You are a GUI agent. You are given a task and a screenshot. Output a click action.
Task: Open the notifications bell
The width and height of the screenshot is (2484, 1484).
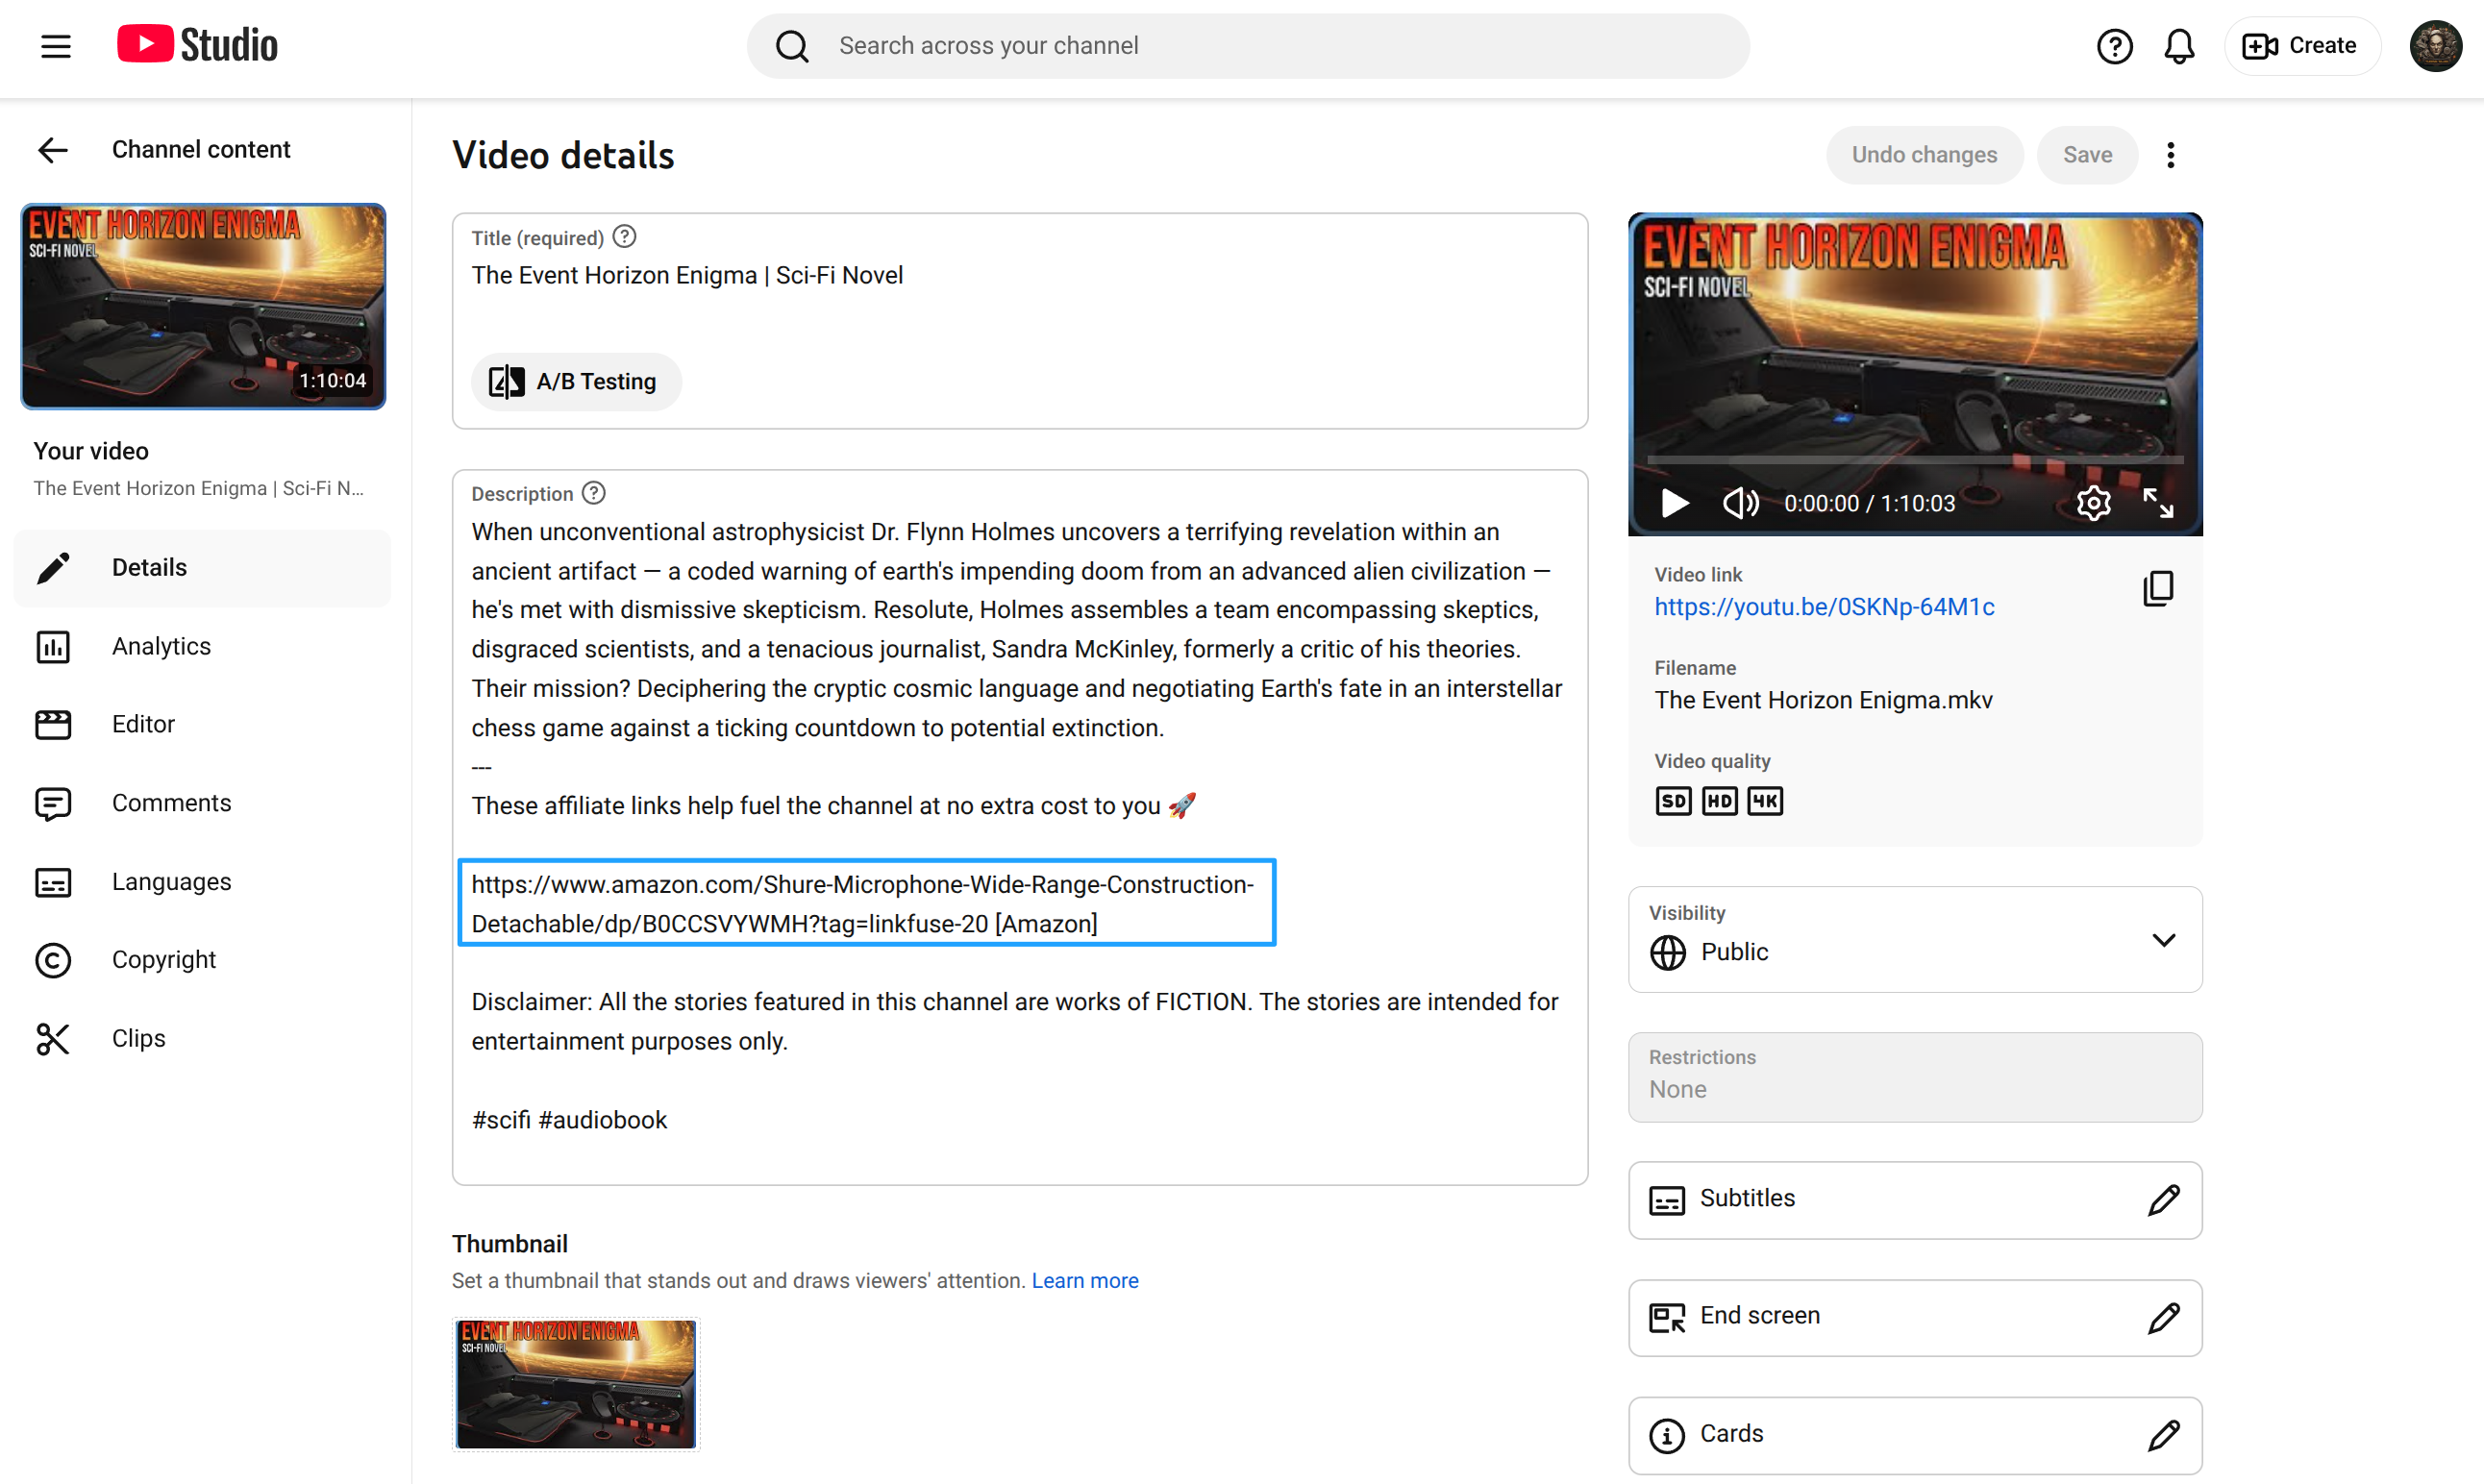2178,46
